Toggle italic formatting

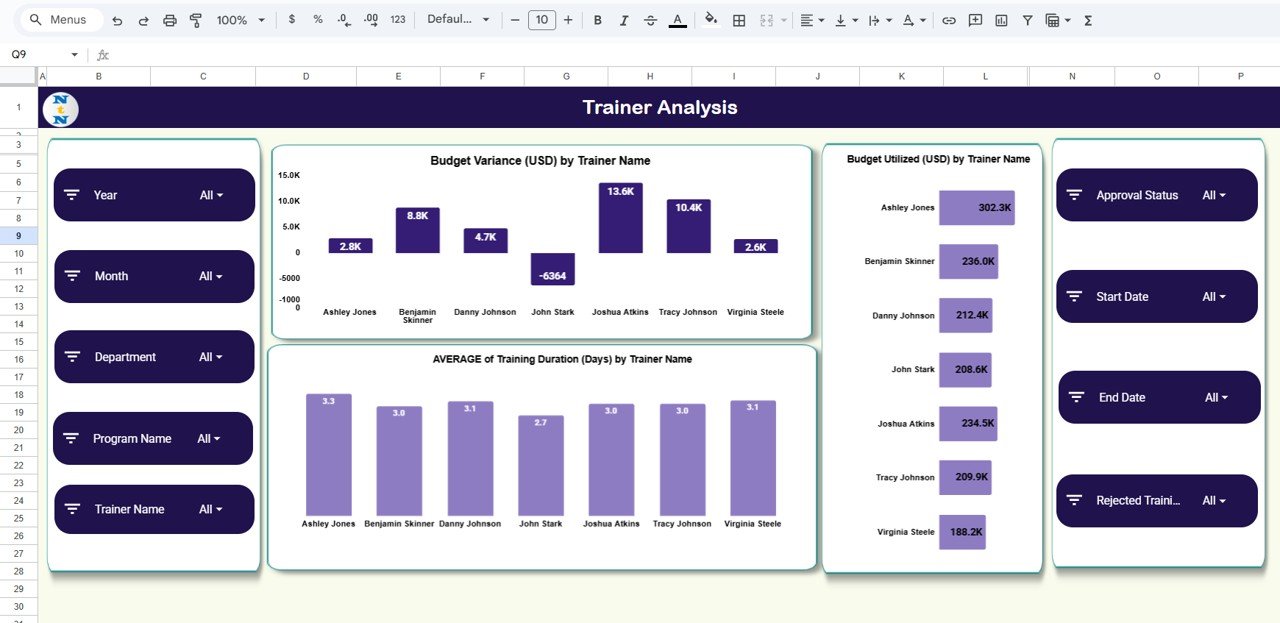pos(624,20)
